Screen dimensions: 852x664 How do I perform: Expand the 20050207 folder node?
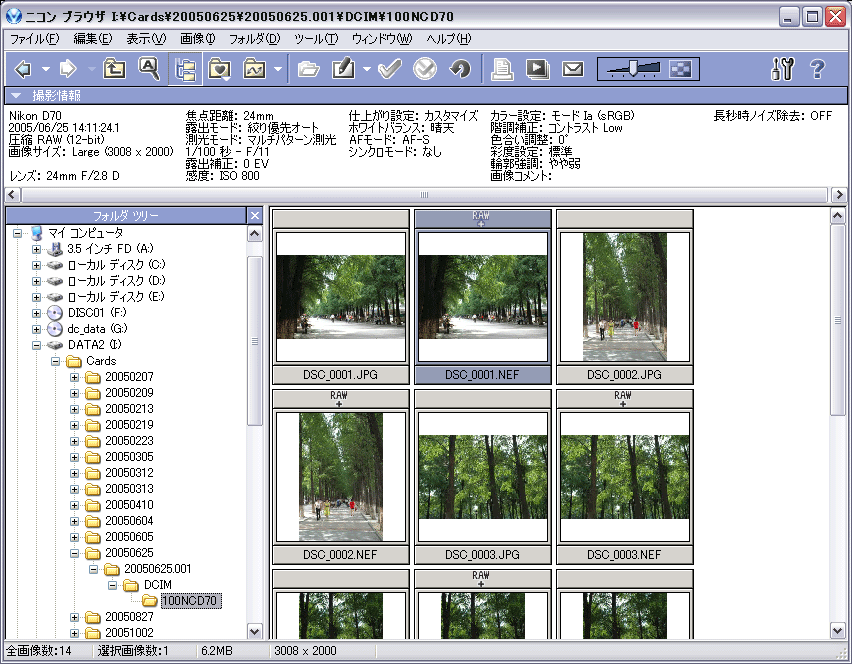pos(74,377)
